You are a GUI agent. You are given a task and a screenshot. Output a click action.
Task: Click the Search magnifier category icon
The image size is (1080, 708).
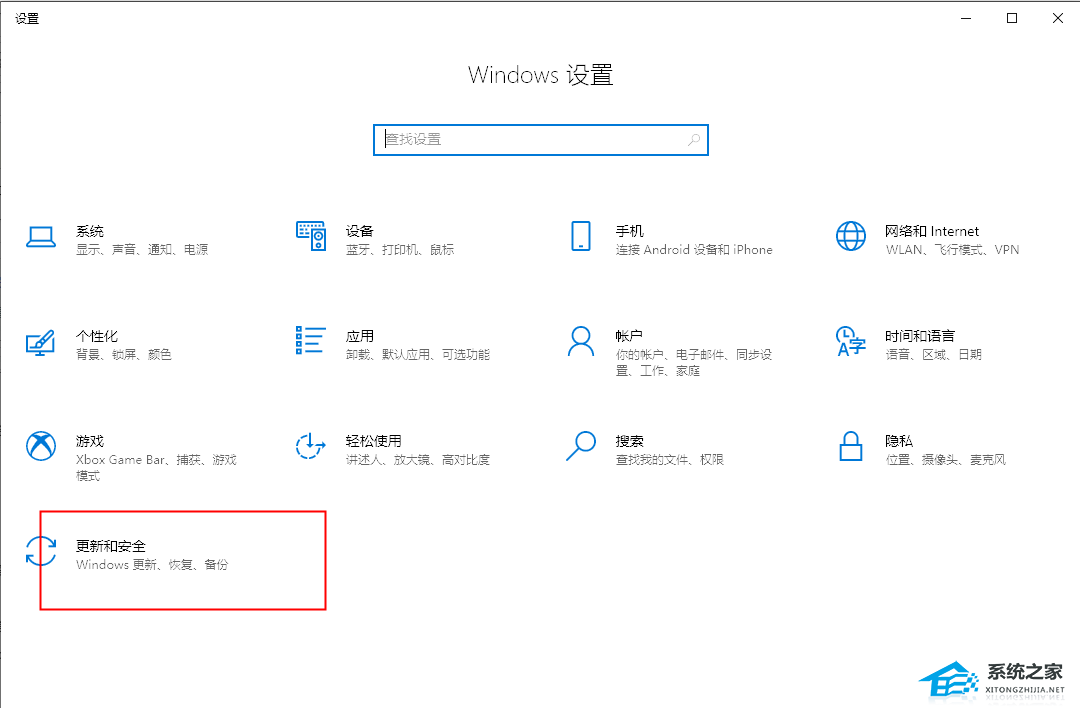581,446
